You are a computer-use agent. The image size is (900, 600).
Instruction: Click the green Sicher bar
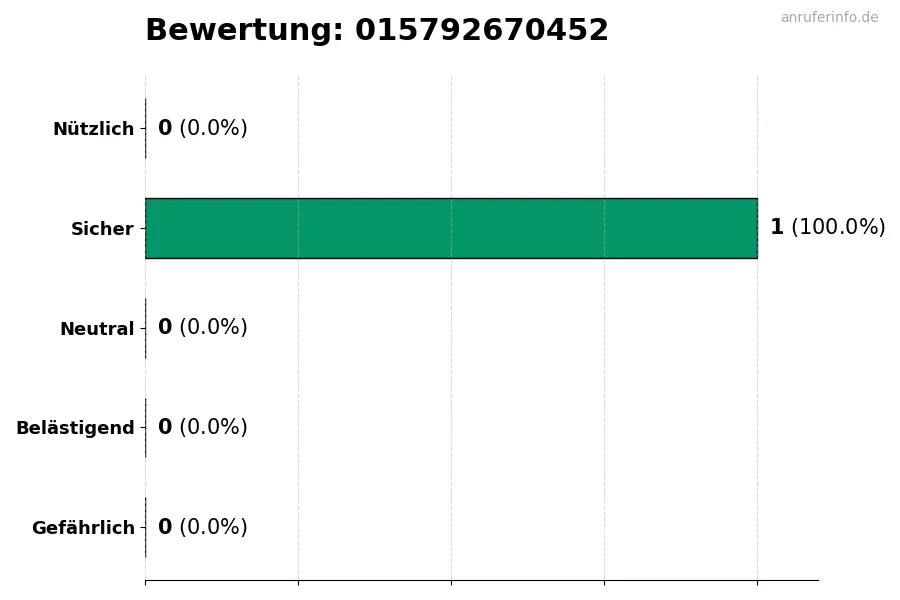451,228
